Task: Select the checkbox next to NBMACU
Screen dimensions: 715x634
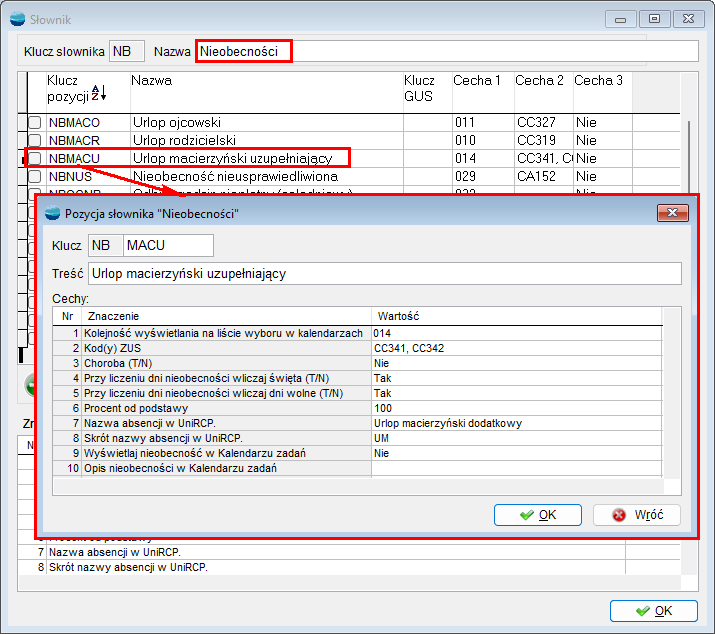Action: point(35,158)
